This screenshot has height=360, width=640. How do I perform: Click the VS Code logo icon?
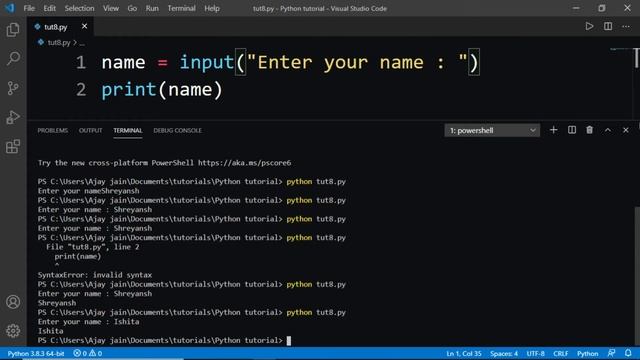click(x=9, y=8)
